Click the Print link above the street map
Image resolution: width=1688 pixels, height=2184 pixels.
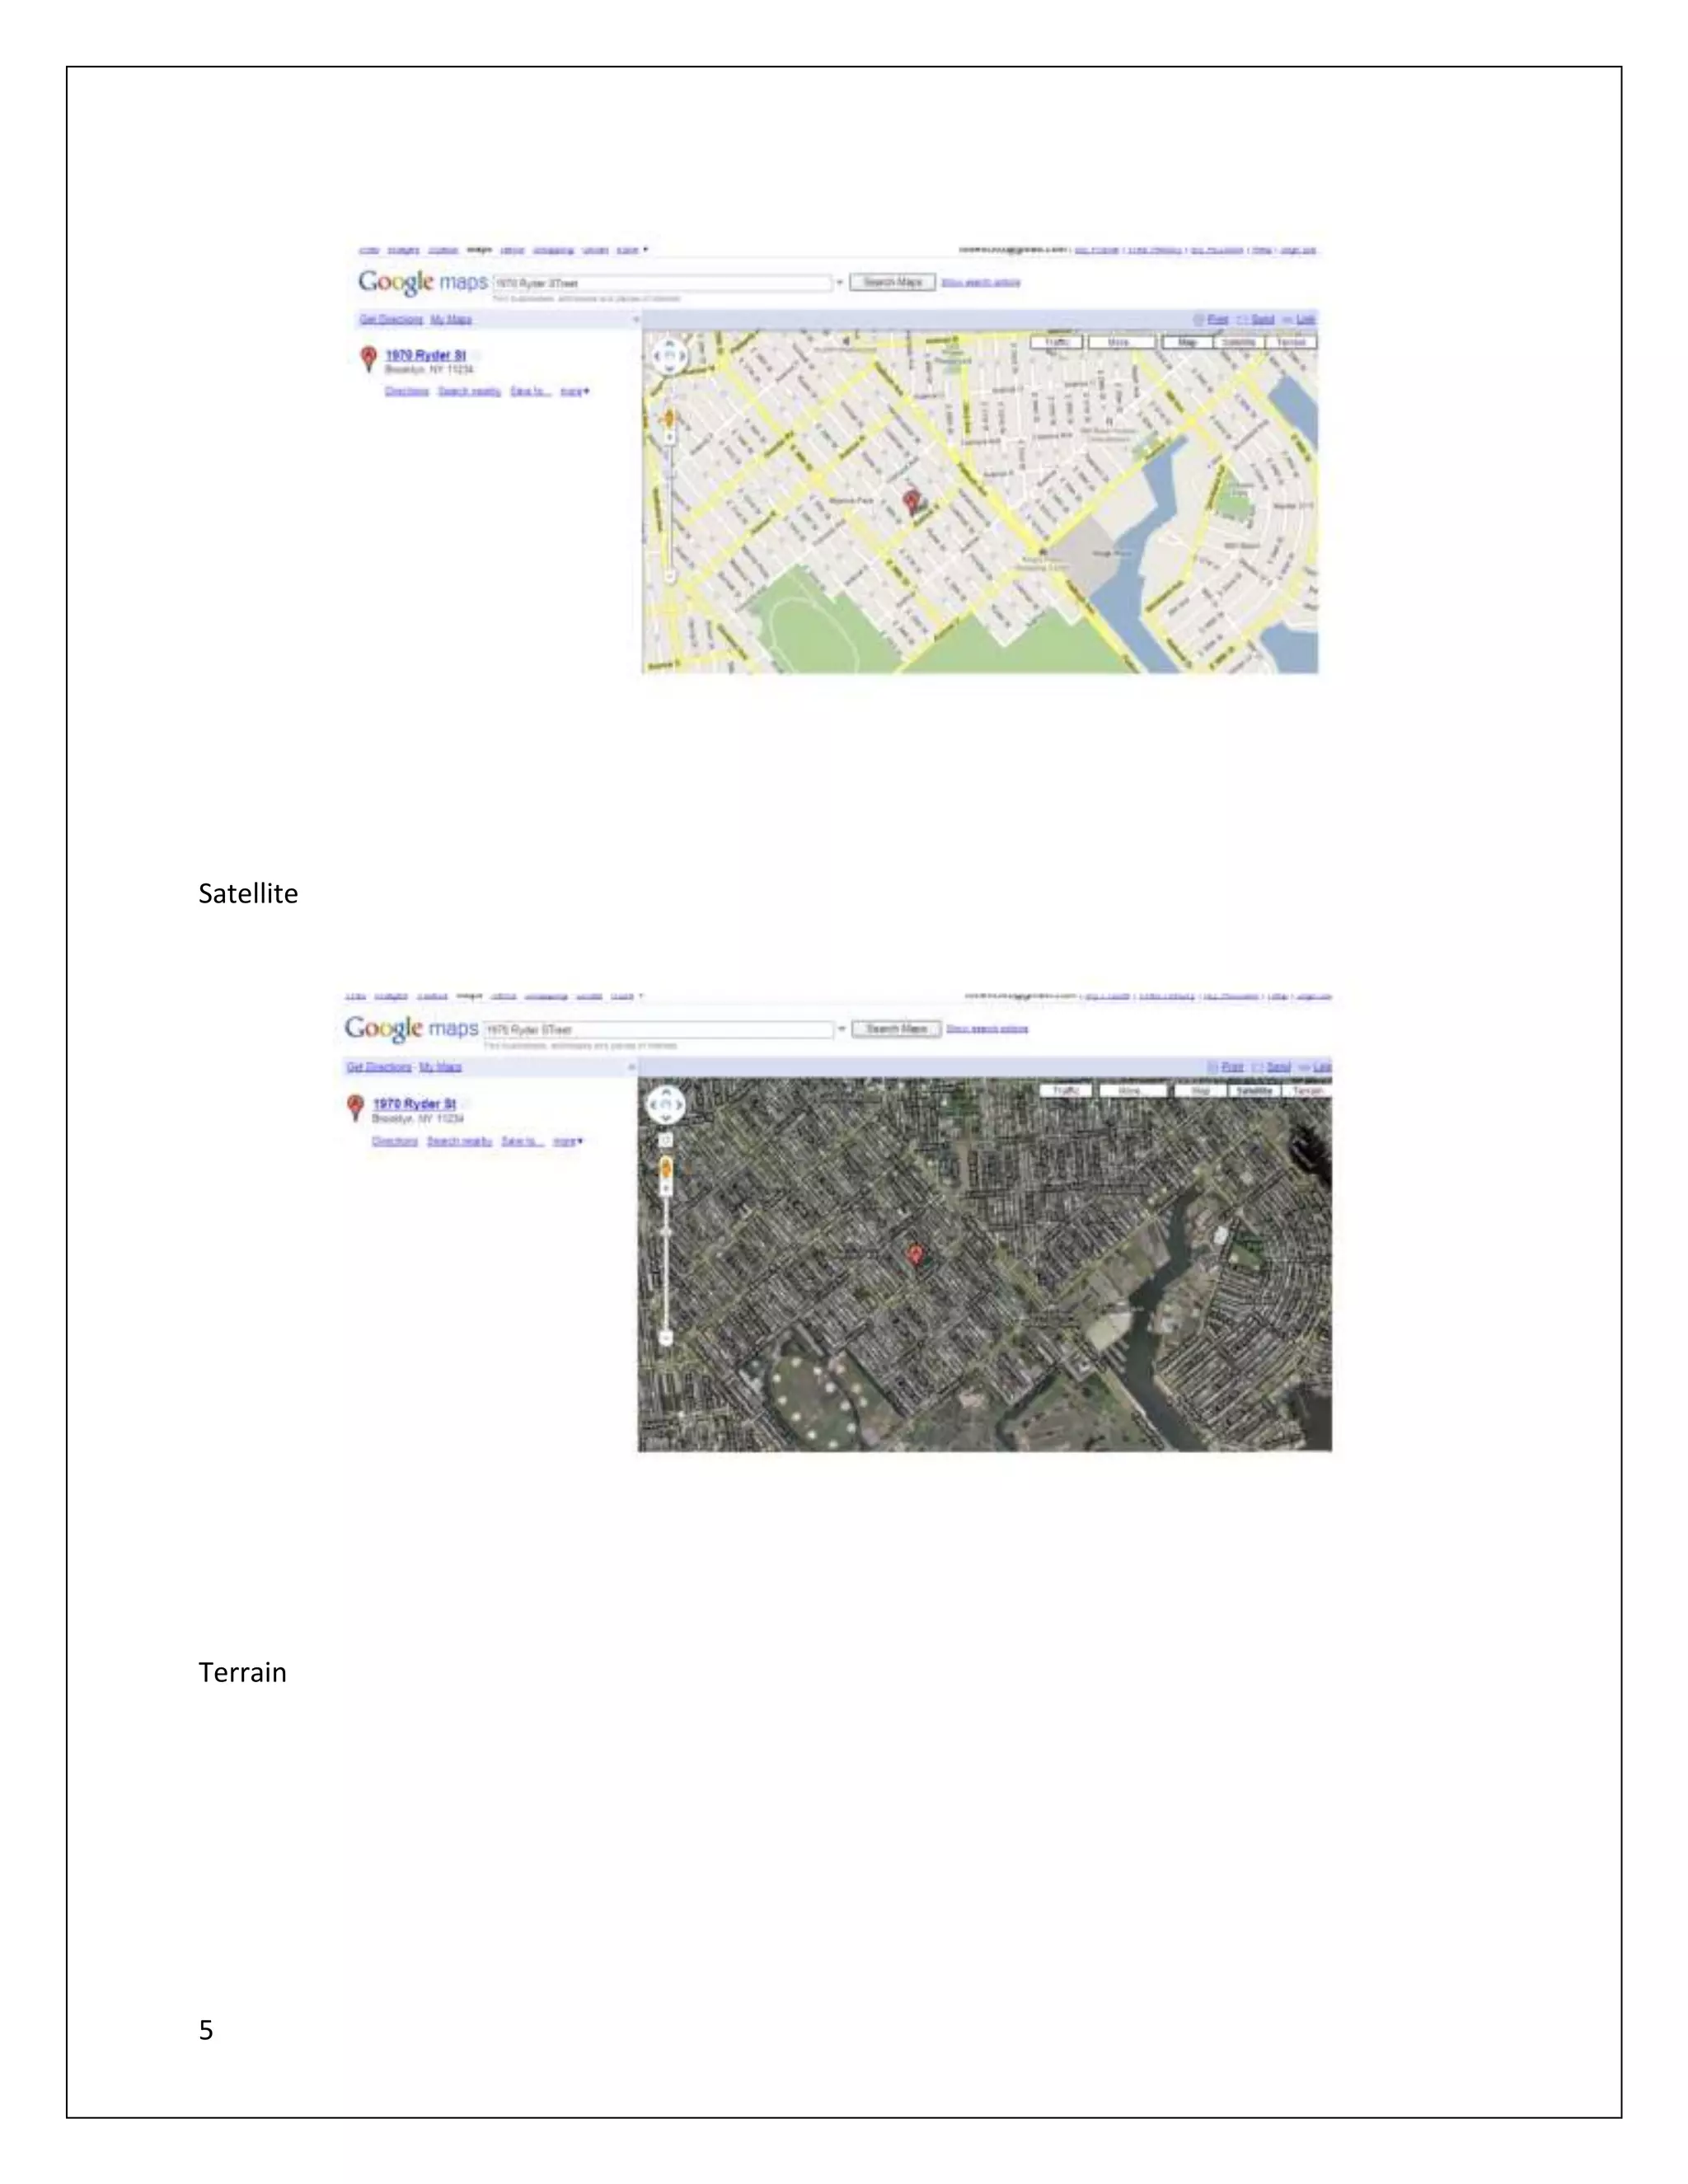pyautogui.click(x=1217, y=320)
